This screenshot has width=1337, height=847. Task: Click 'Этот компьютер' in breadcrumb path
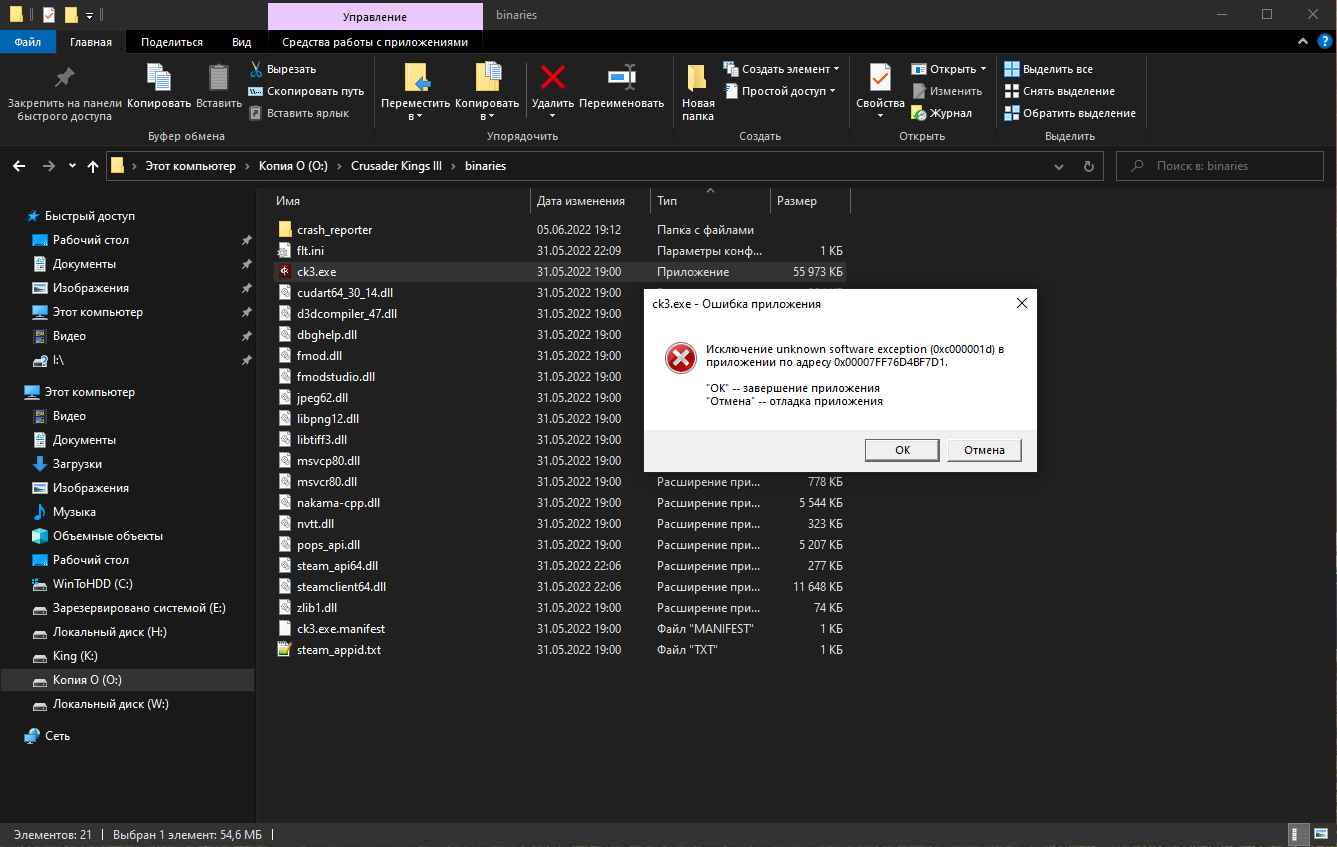tap(190, 166)
